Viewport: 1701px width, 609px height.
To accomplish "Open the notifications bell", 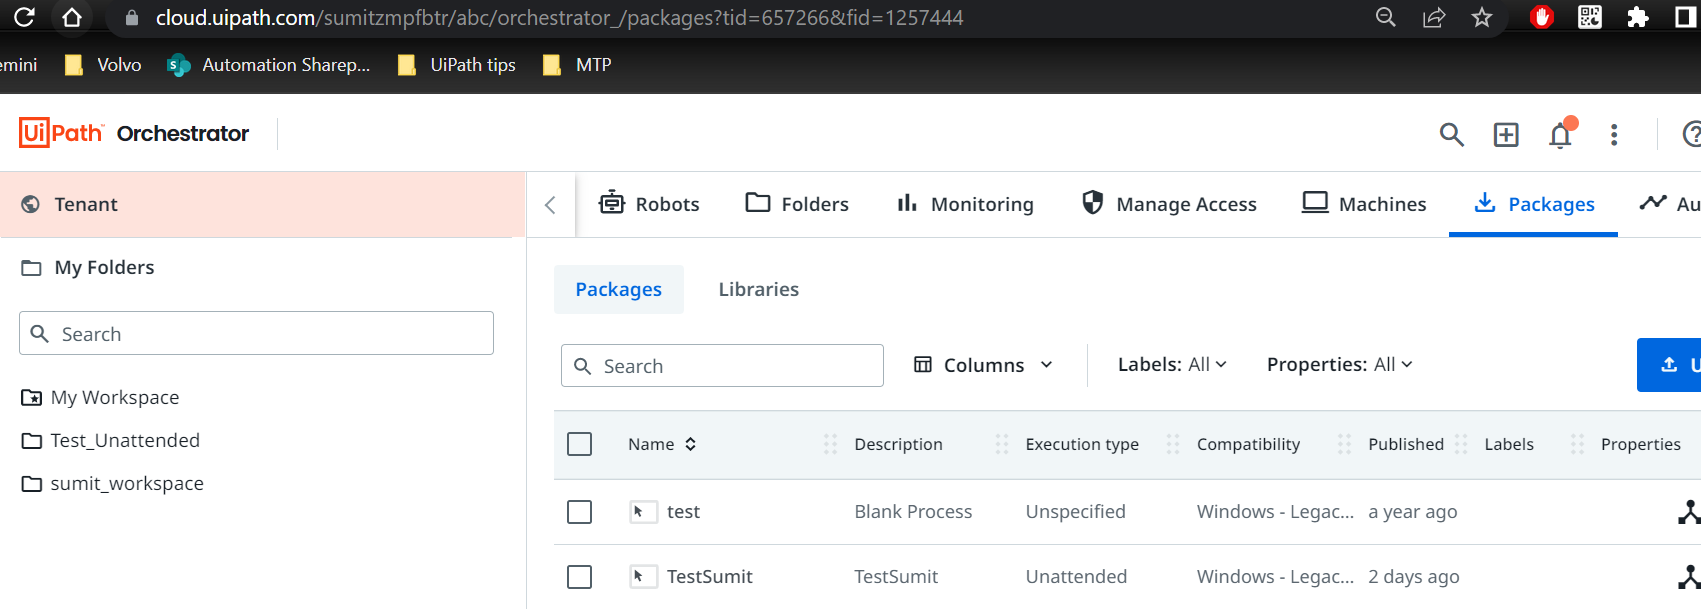I will [1560, 135].
